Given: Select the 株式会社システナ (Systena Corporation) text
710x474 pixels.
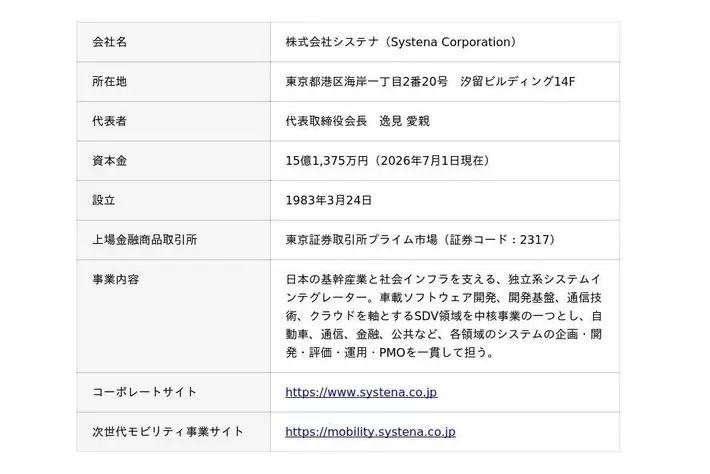Looking at the screenshot, I should 401,42.
